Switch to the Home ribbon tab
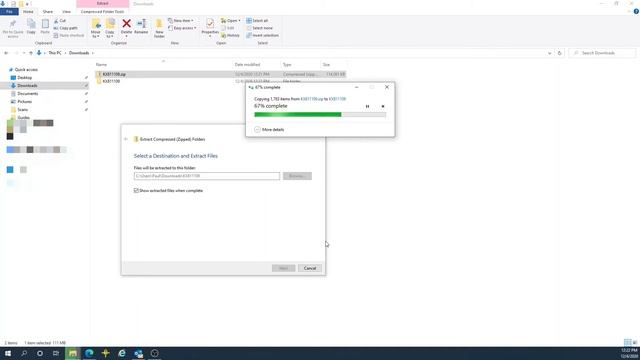This screenshot has width=640, height=360. 28,12
